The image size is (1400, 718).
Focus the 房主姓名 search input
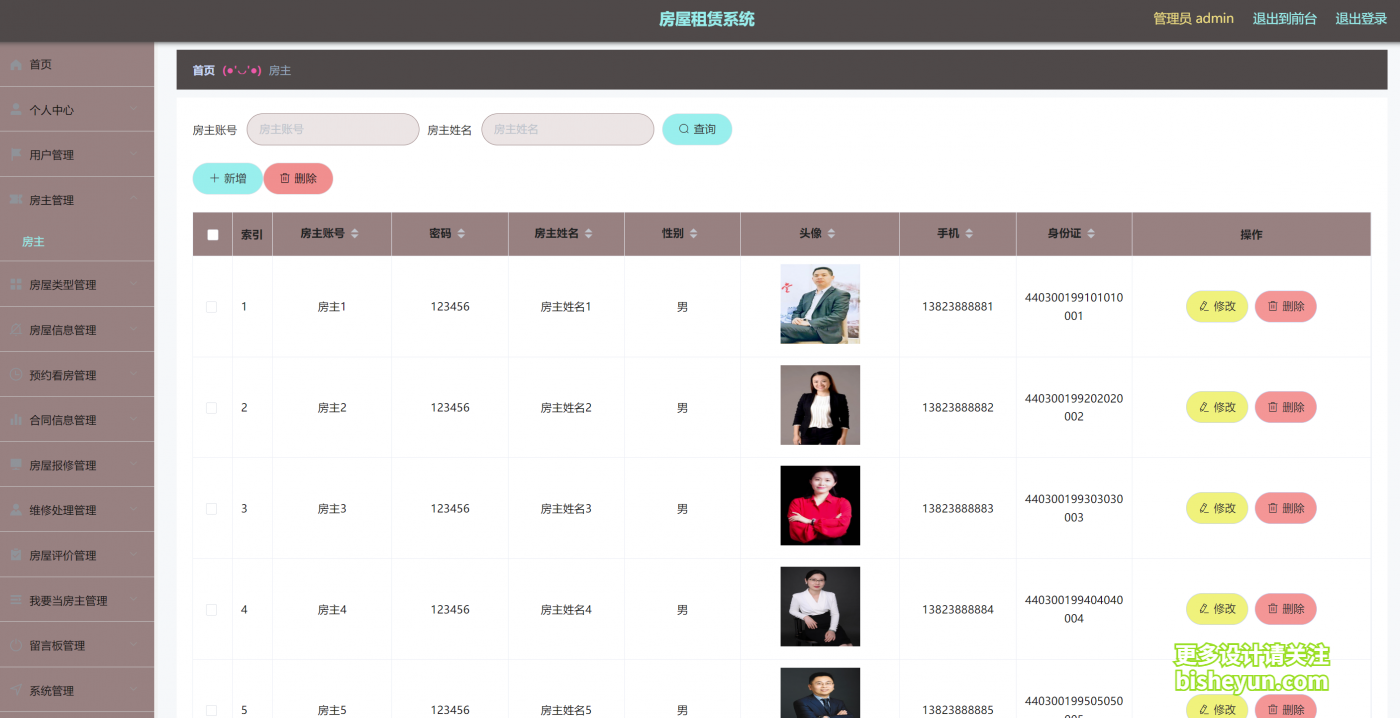[x=568, y=129]
